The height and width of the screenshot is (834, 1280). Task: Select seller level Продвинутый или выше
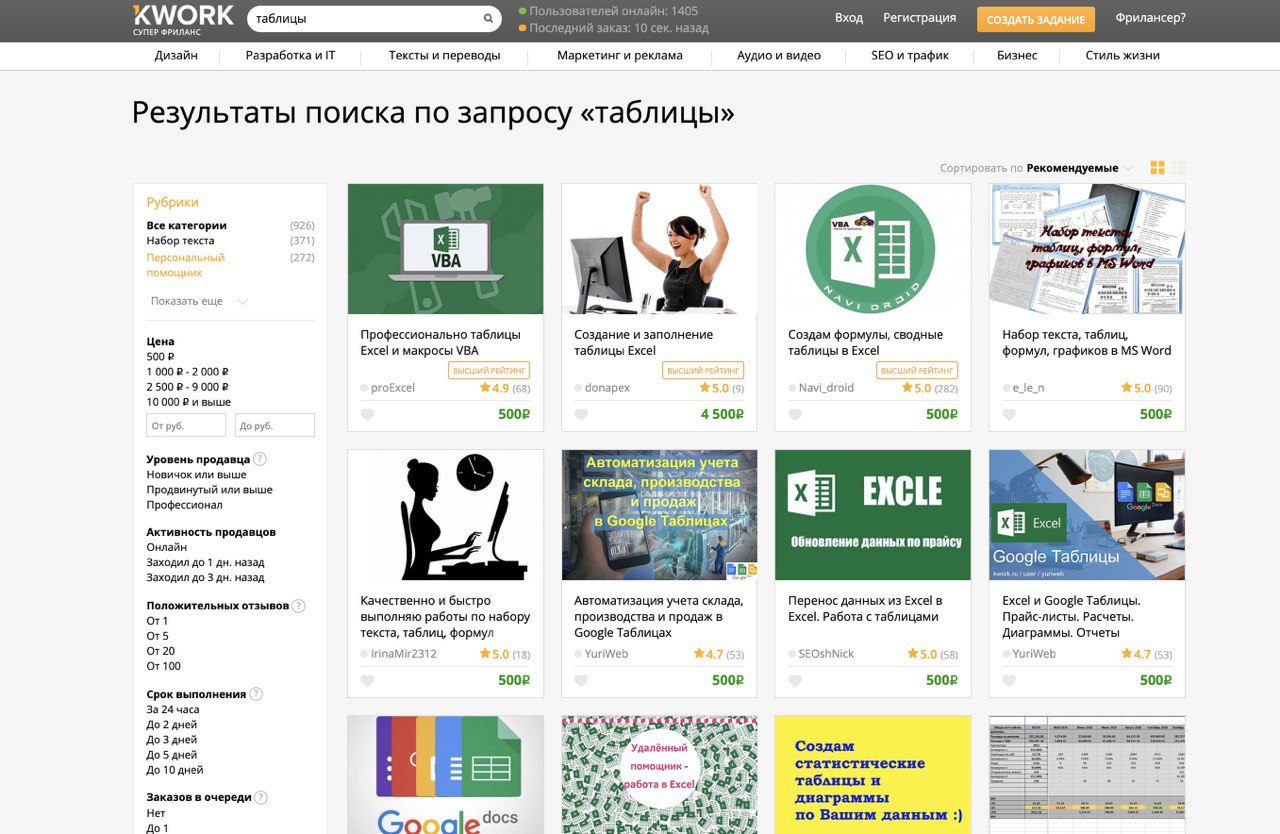point(209,490)
